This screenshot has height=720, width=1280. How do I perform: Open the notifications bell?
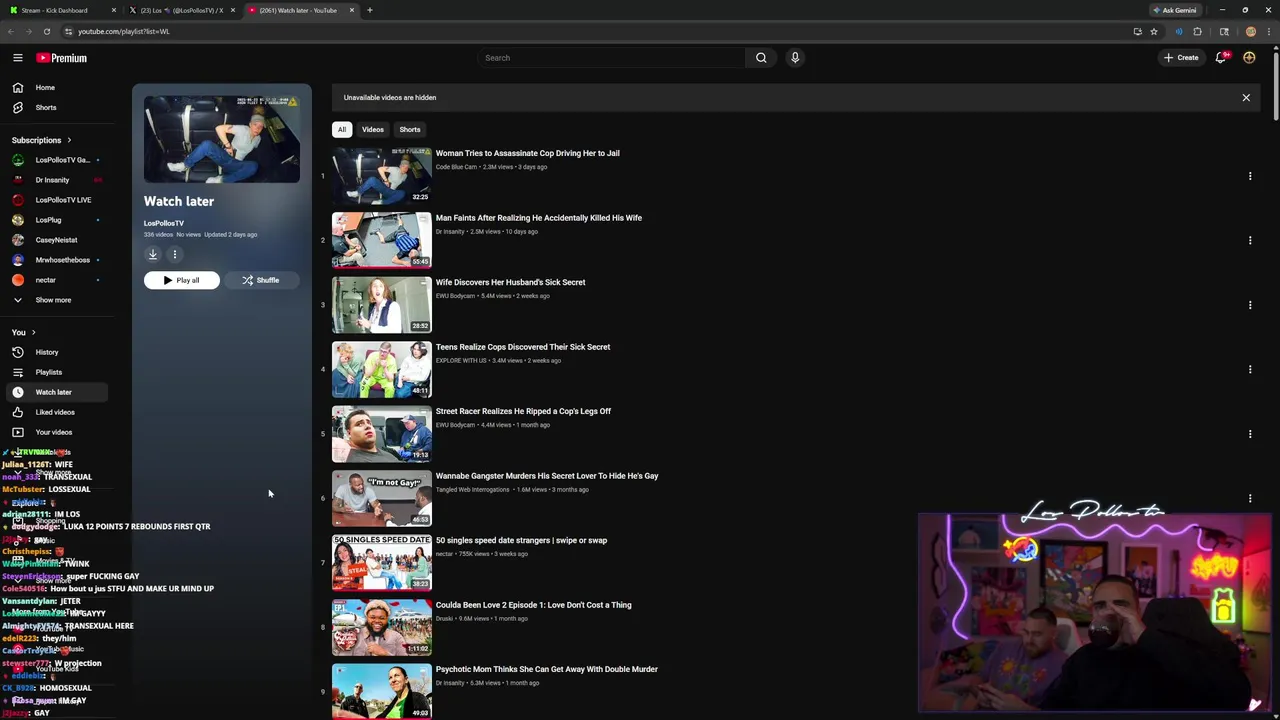[1220, 58]
